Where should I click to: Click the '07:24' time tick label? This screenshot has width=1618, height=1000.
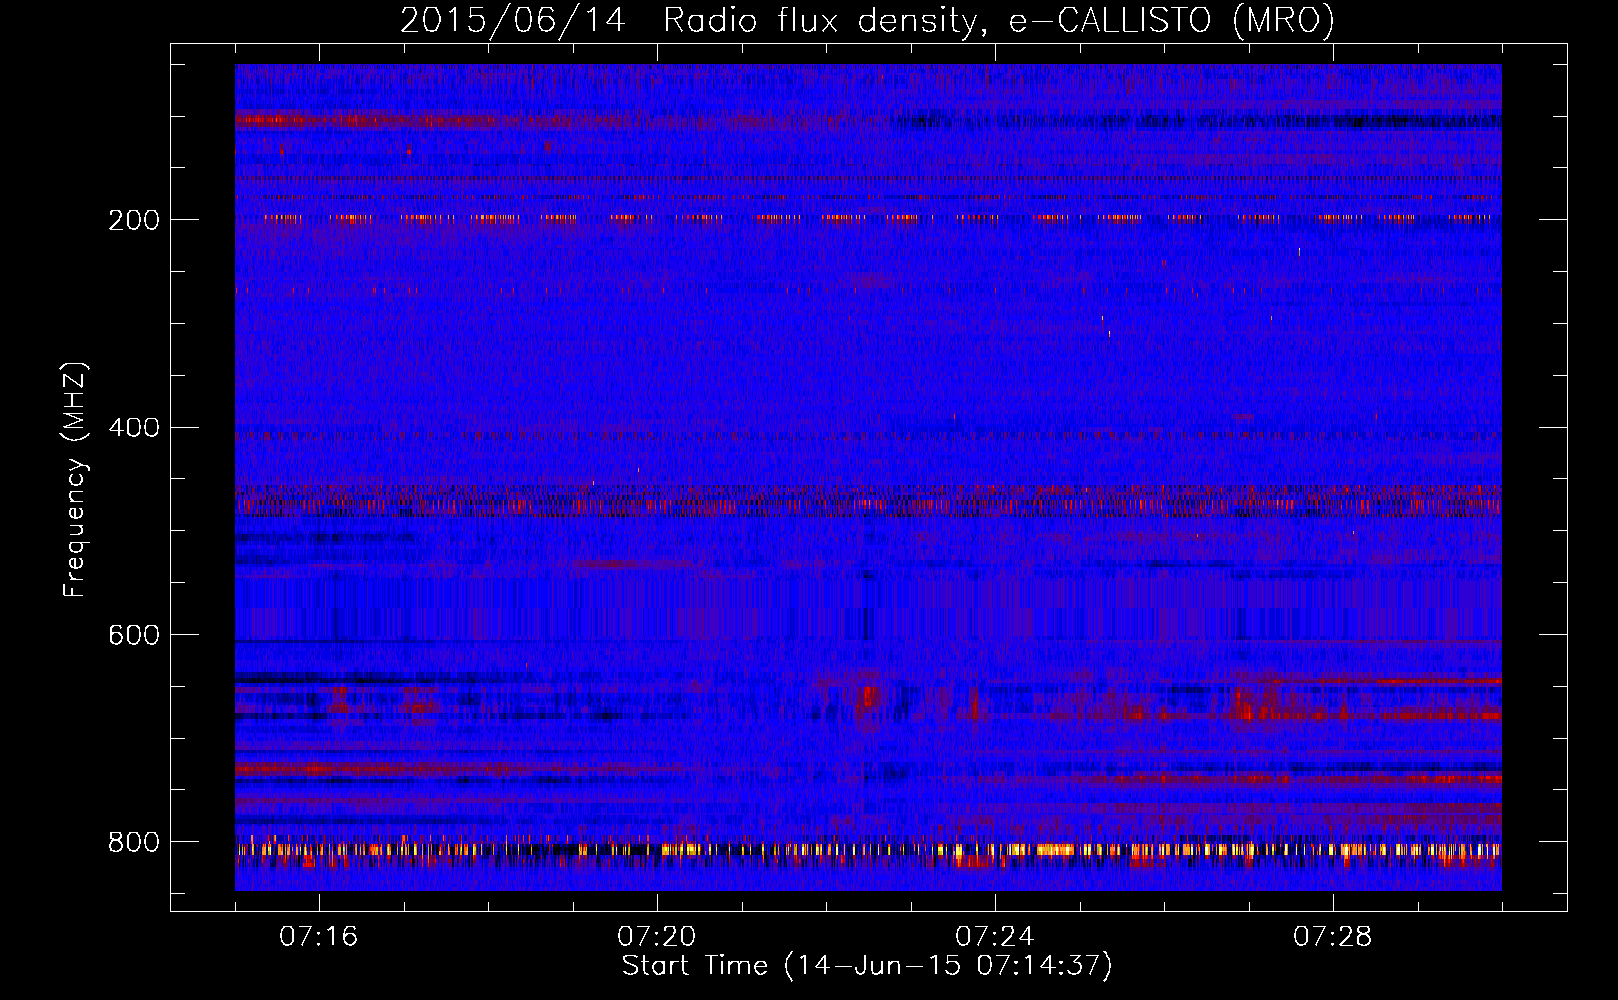995,937
